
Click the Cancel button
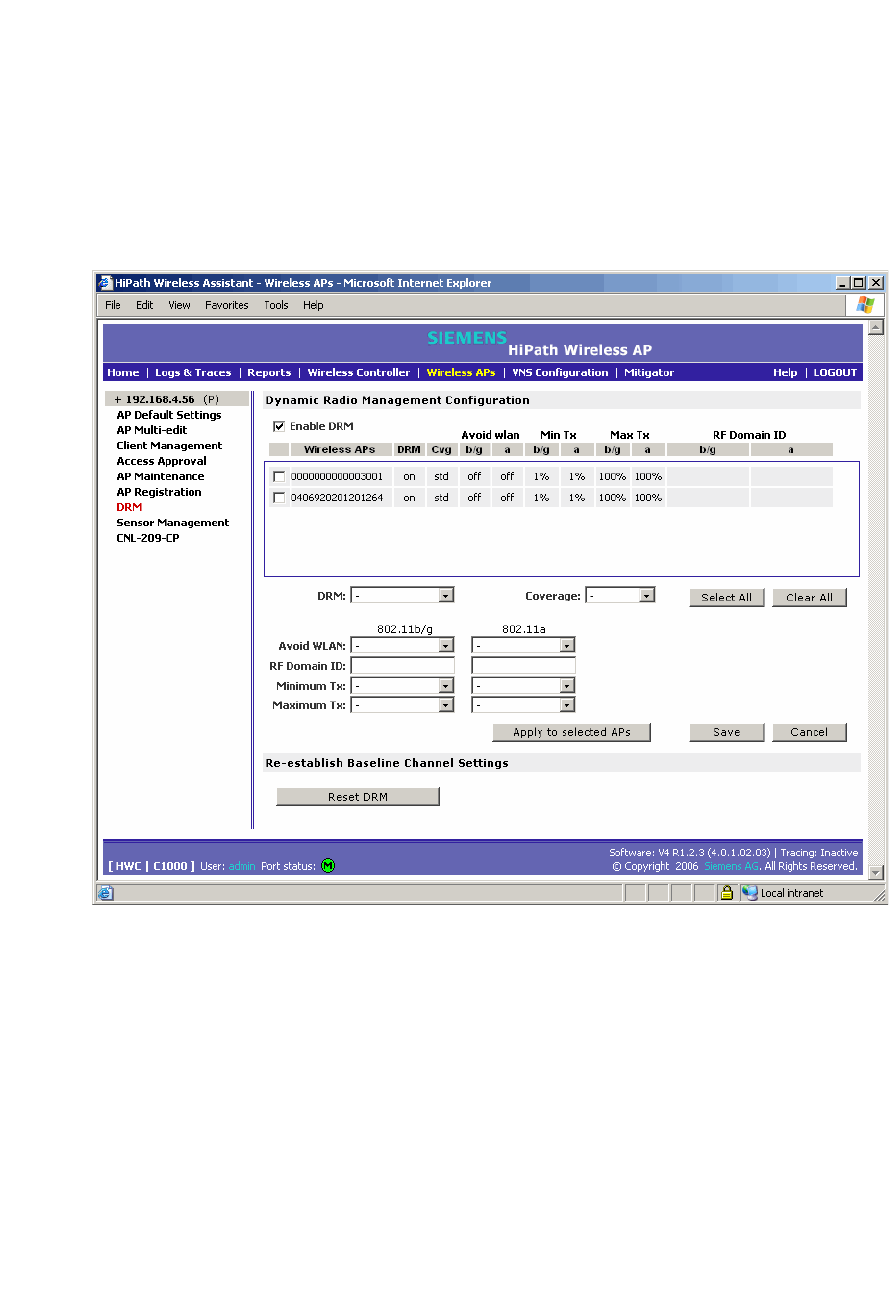point(809,732)
